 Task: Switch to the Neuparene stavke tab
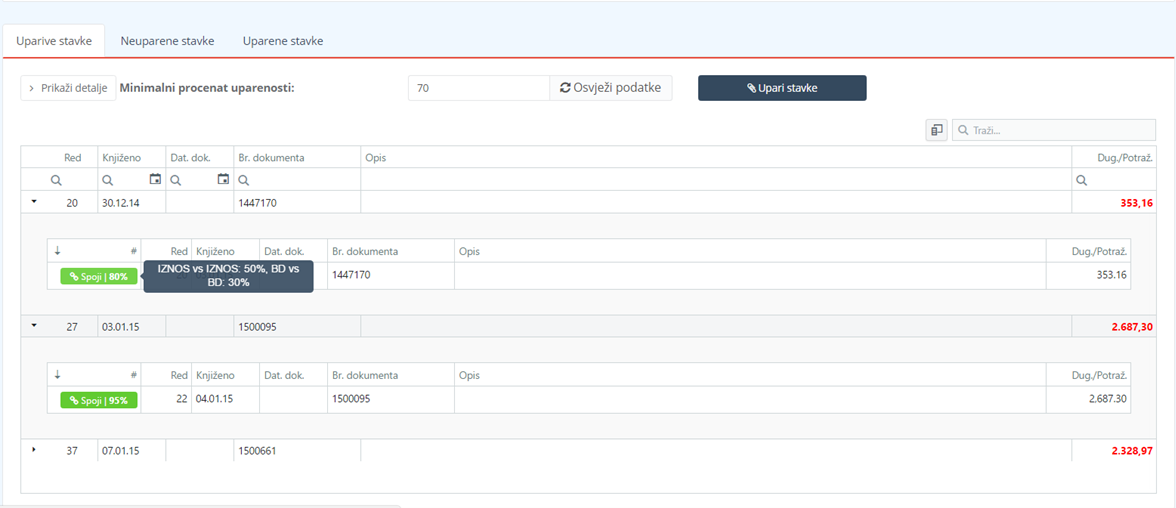coord(167,41)
